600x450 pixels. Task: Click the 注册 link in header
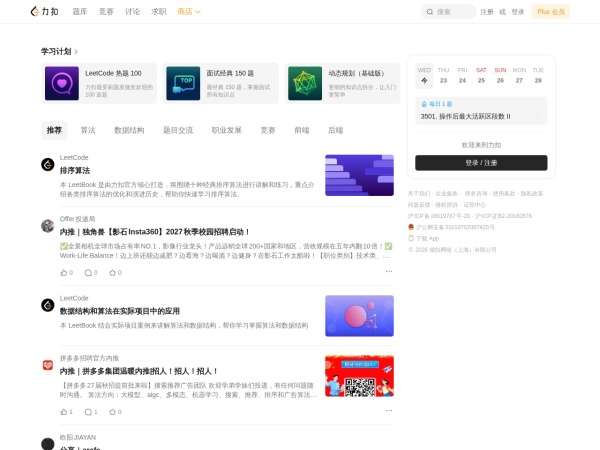click(487, 12)
